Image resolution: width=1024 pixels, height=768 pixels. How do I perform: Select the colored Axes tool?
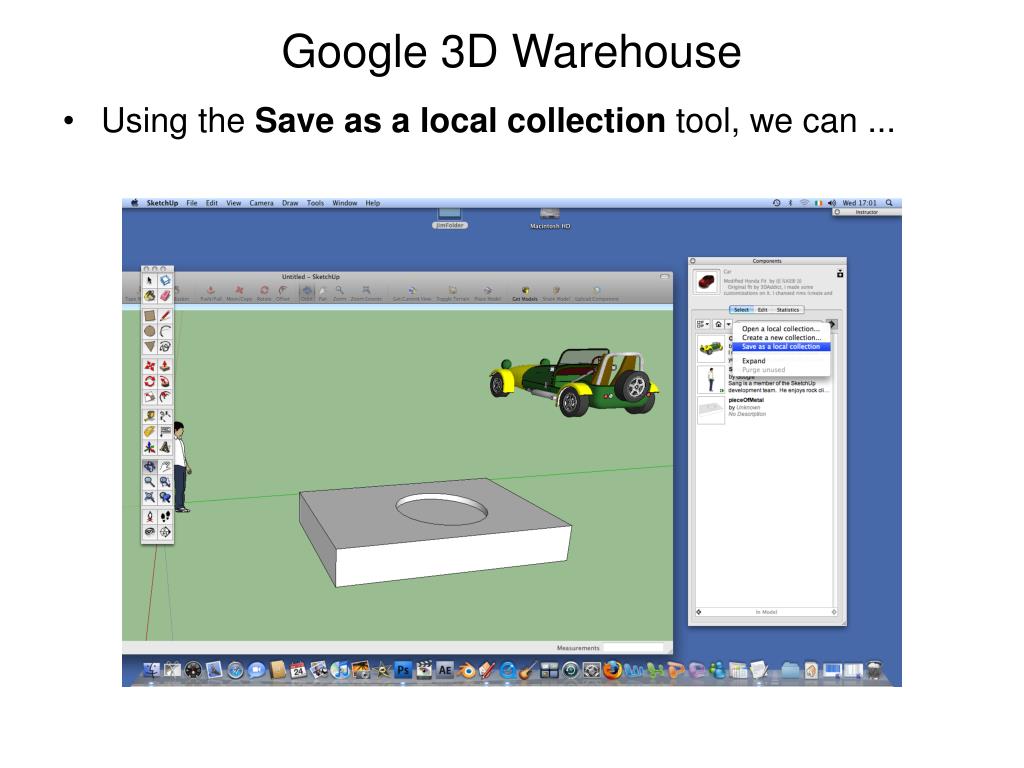tap(150, 447)
